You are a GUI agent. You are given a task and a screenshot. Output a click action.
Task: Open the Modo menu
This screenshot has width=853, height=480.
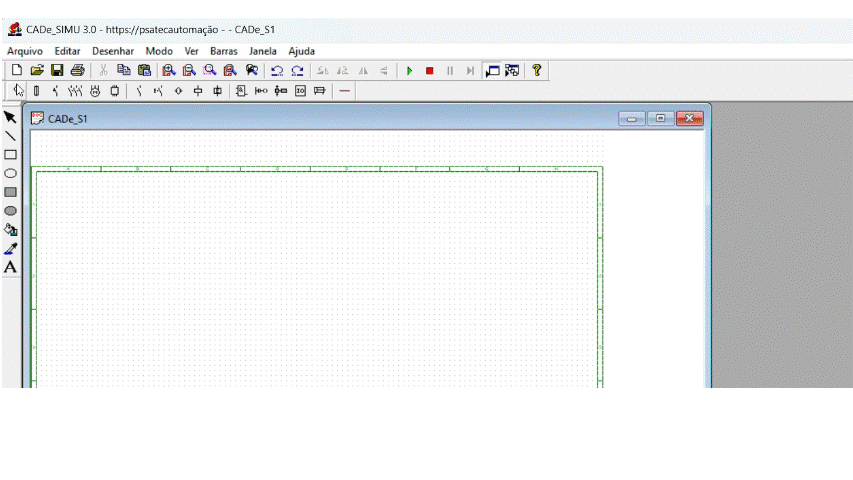pos(159,51)
